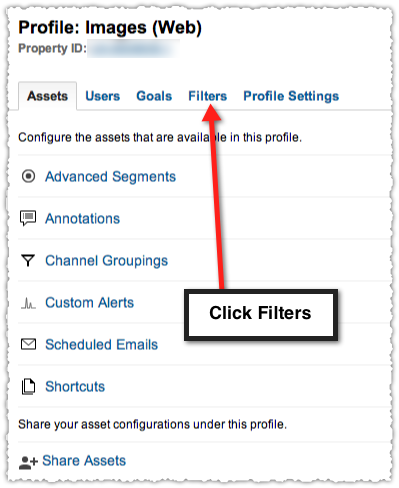The width and height of the screenshot is (399, 488).
Task: Click the Channel Groupings funnel icon
Action: pos(28,260)
